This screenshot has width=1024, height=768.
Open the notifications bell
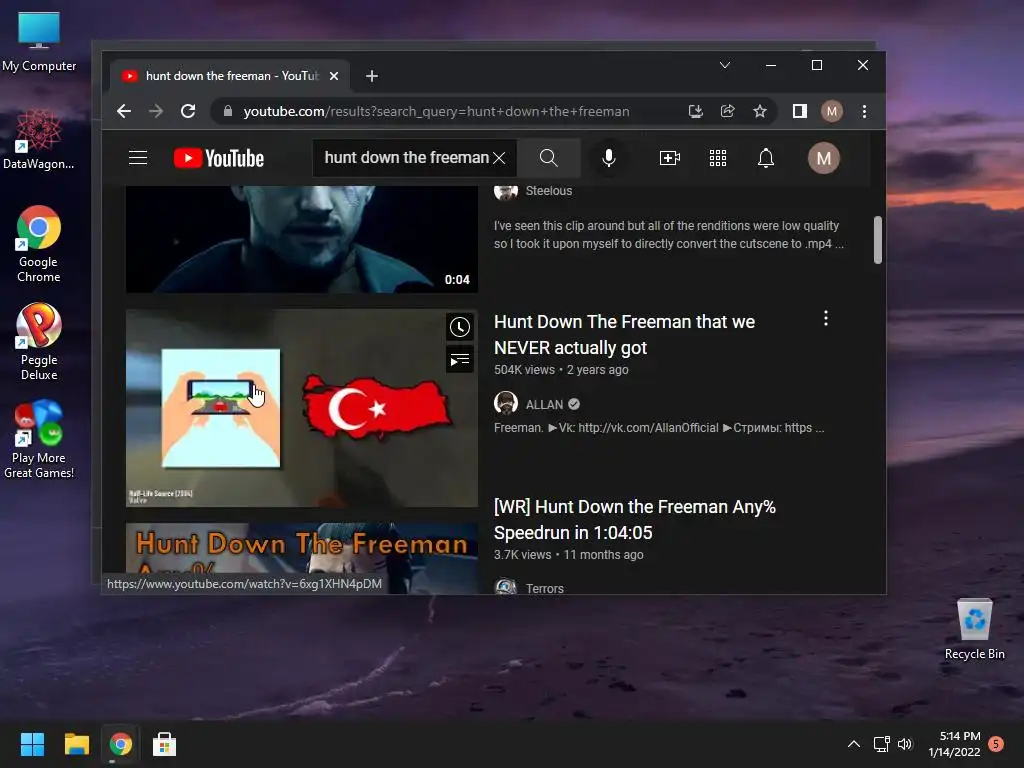(x=765, y=158)
